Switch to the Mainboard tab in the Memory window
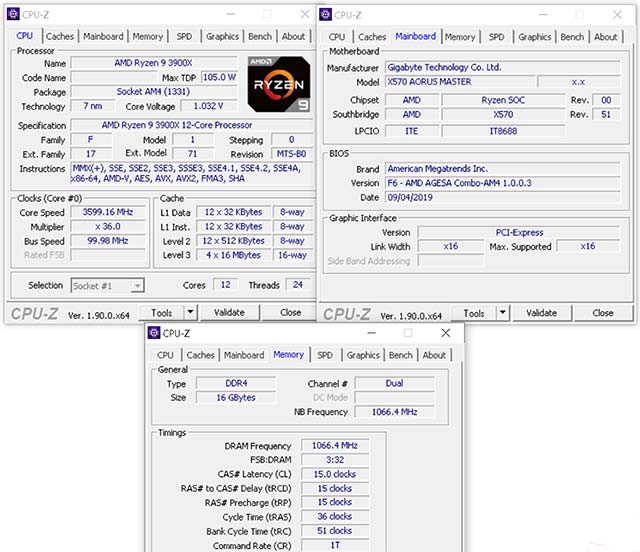The height and width of the screenshot is (552, 640). tap(244, 355)
